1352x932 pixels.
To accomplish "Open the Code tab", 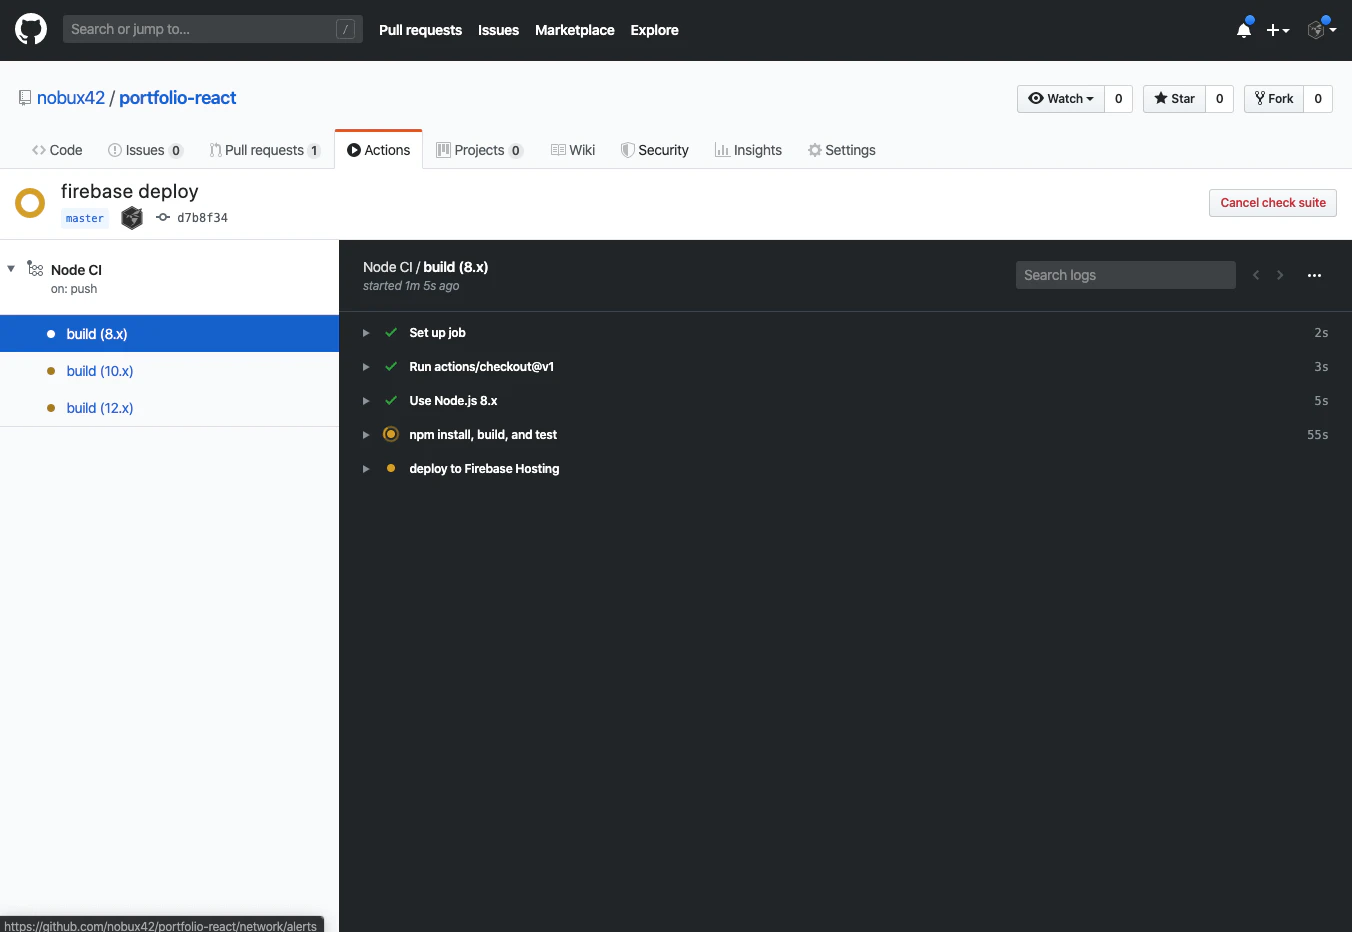I will click(x=57, y=150).
